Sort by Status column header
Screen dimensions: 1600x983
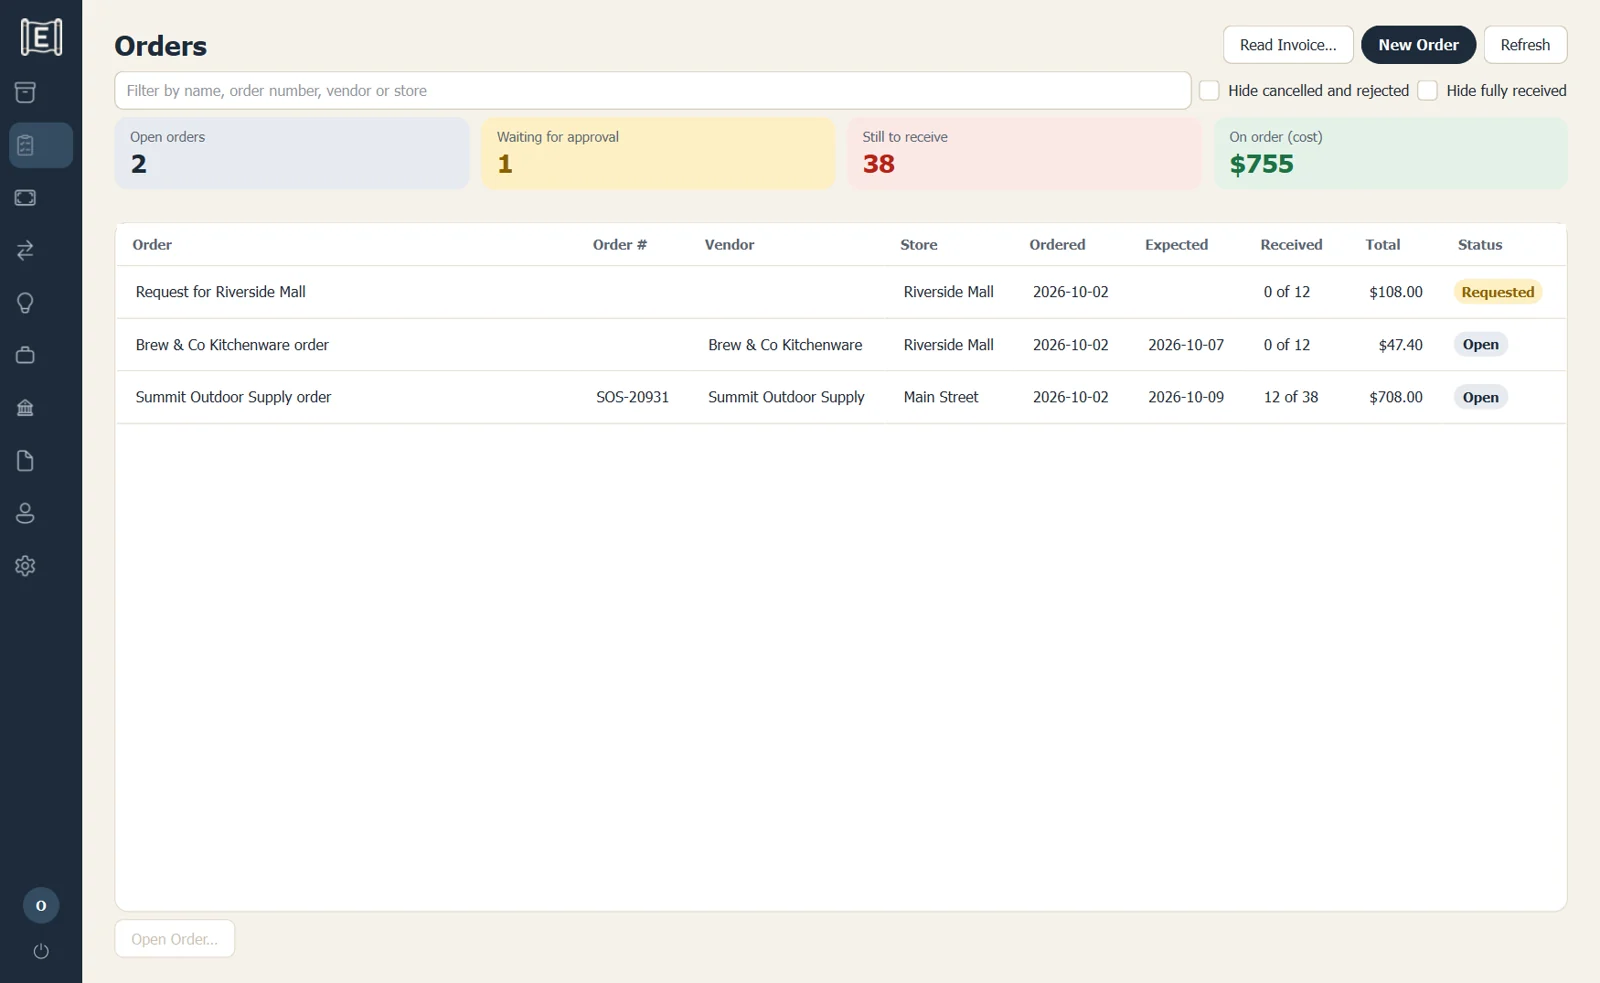(x=1480, y=245)
